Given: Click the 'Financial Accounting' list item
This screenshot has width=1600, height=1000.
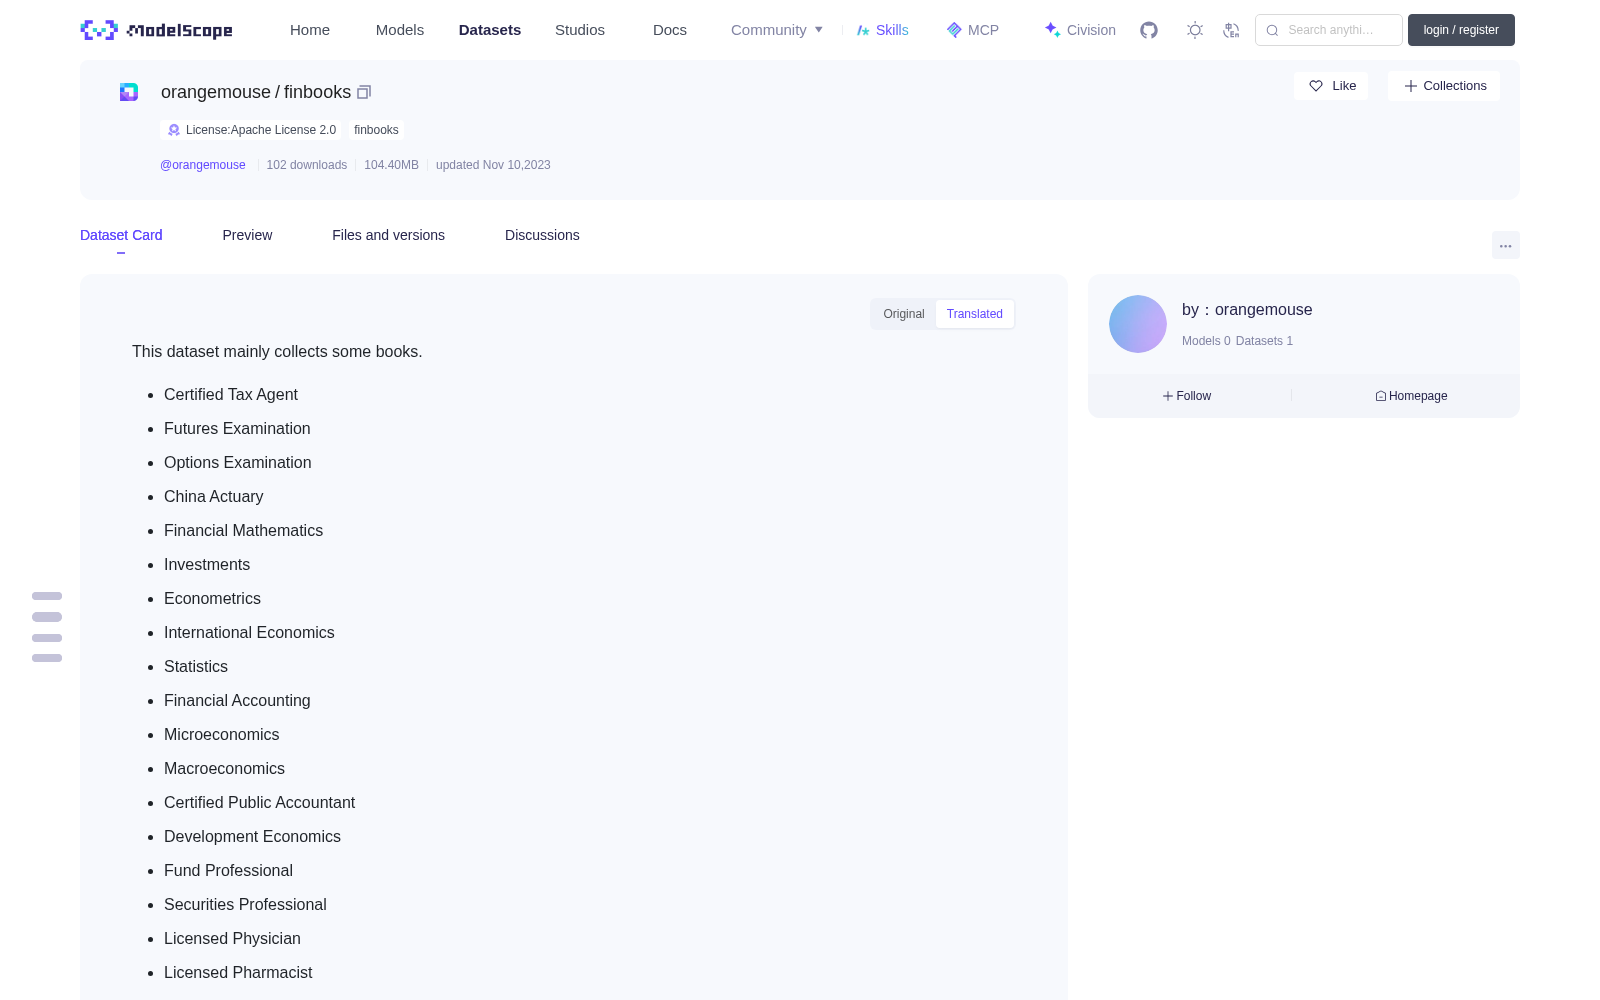Looking at the screenshot, I should (237, 701).
